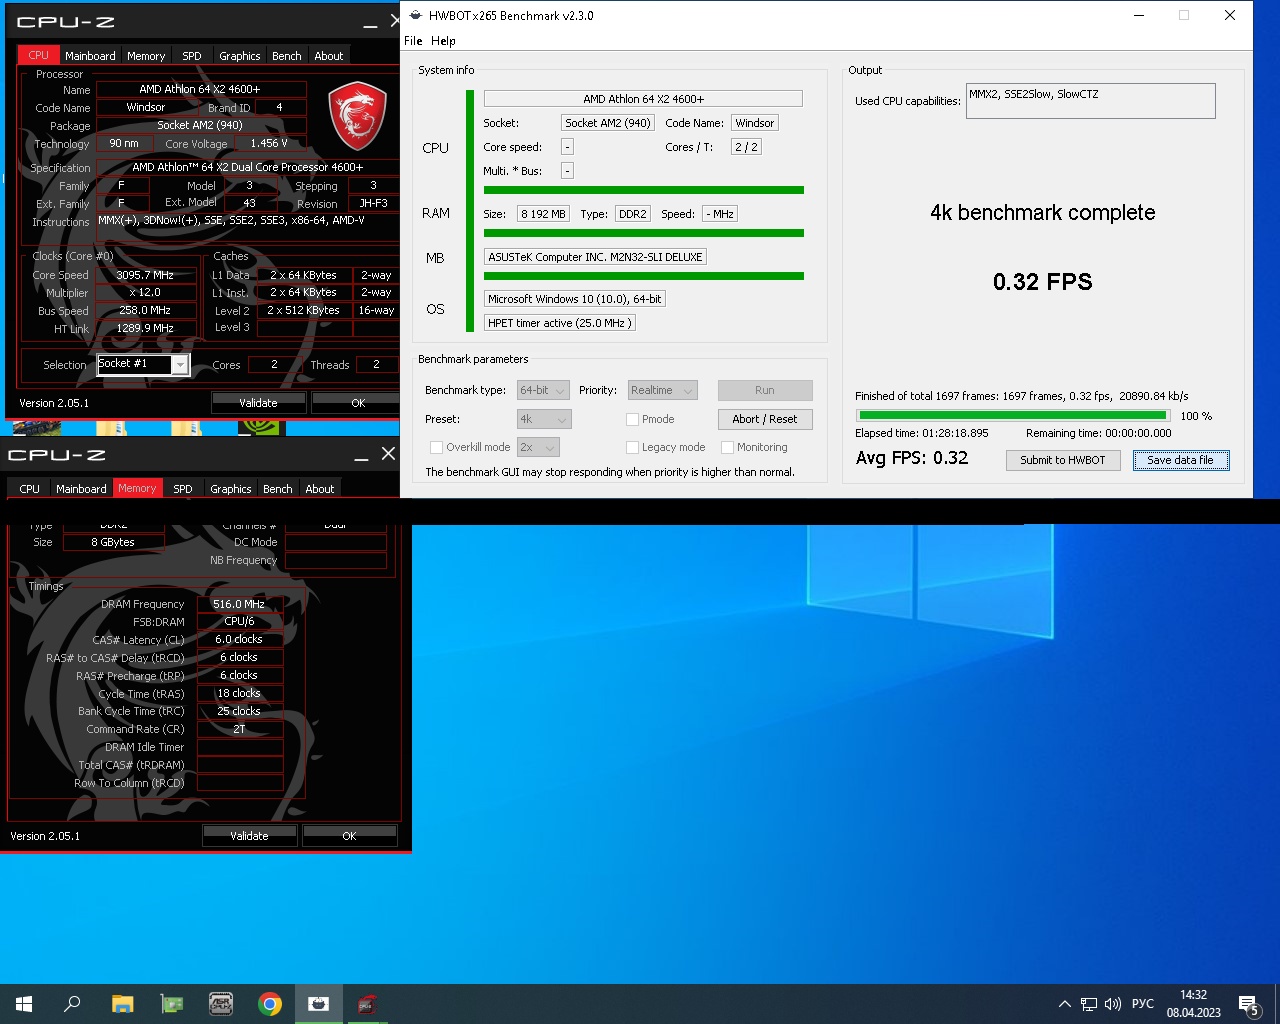
Task: Switch to Graphics tab in upper CPU-Z
Action: 240,56
